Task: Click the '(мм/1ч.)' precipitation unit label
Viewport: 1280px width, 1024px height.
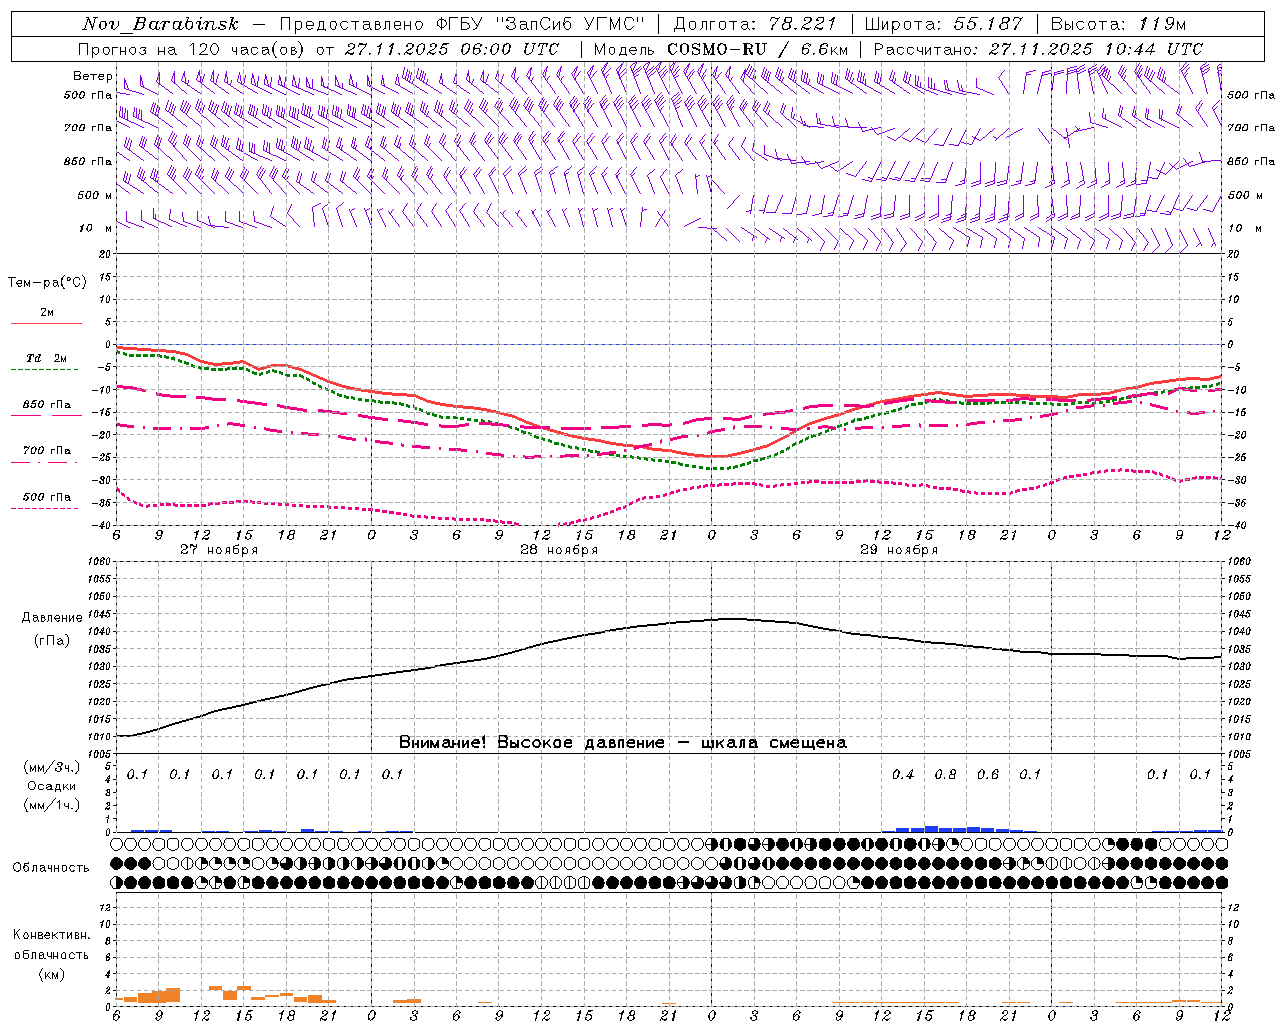Action: coord(52,805)
